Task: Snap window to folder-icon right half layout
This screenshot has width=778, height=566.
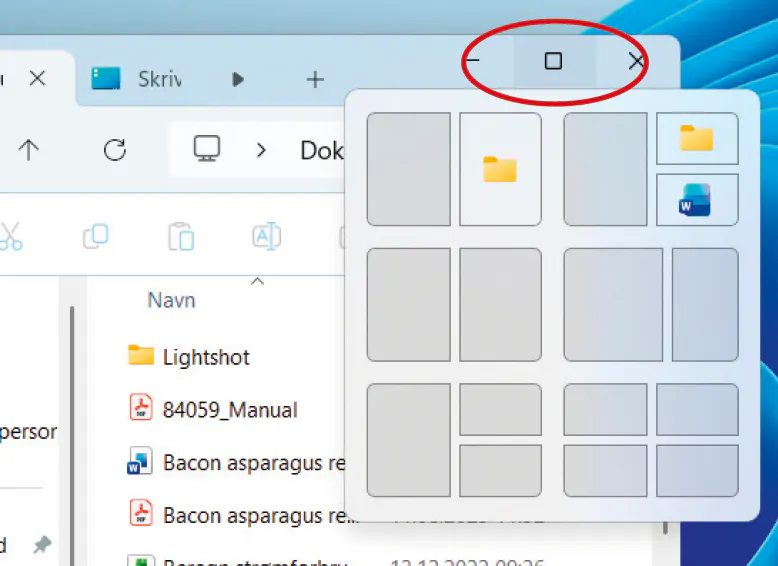Action: point(500,169)
